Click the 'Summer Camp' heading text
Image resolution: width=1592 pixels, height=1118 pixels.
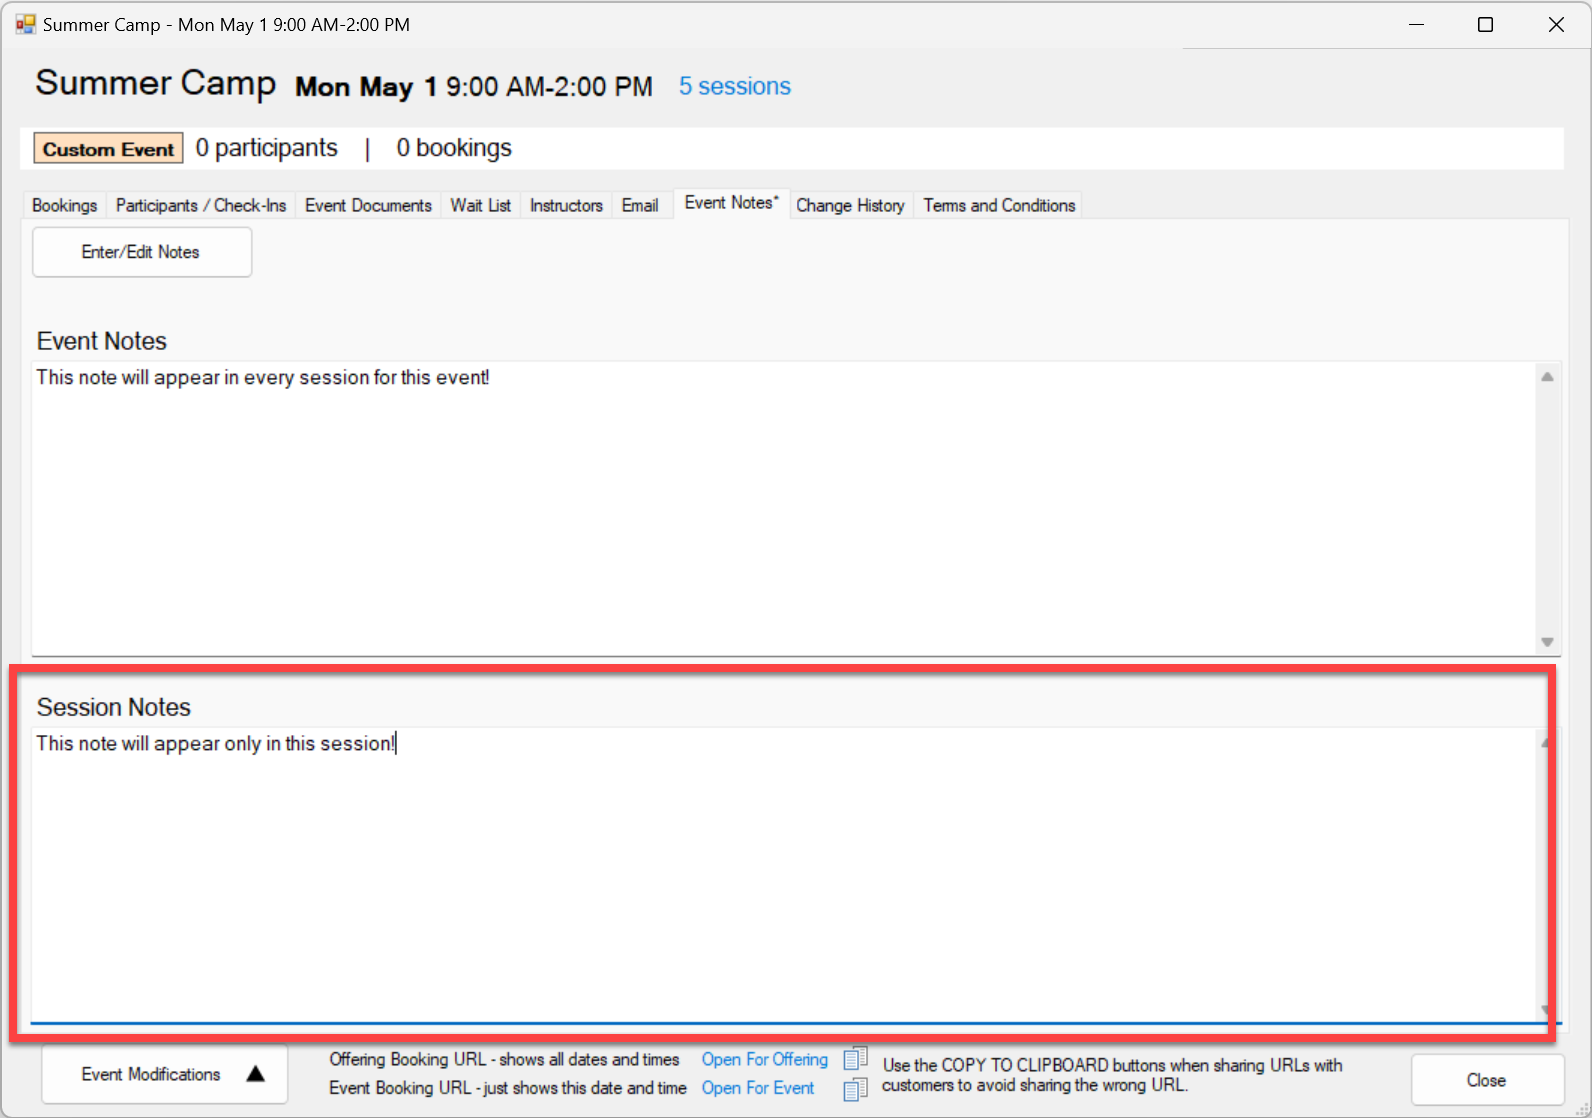[x=156, y=83]
